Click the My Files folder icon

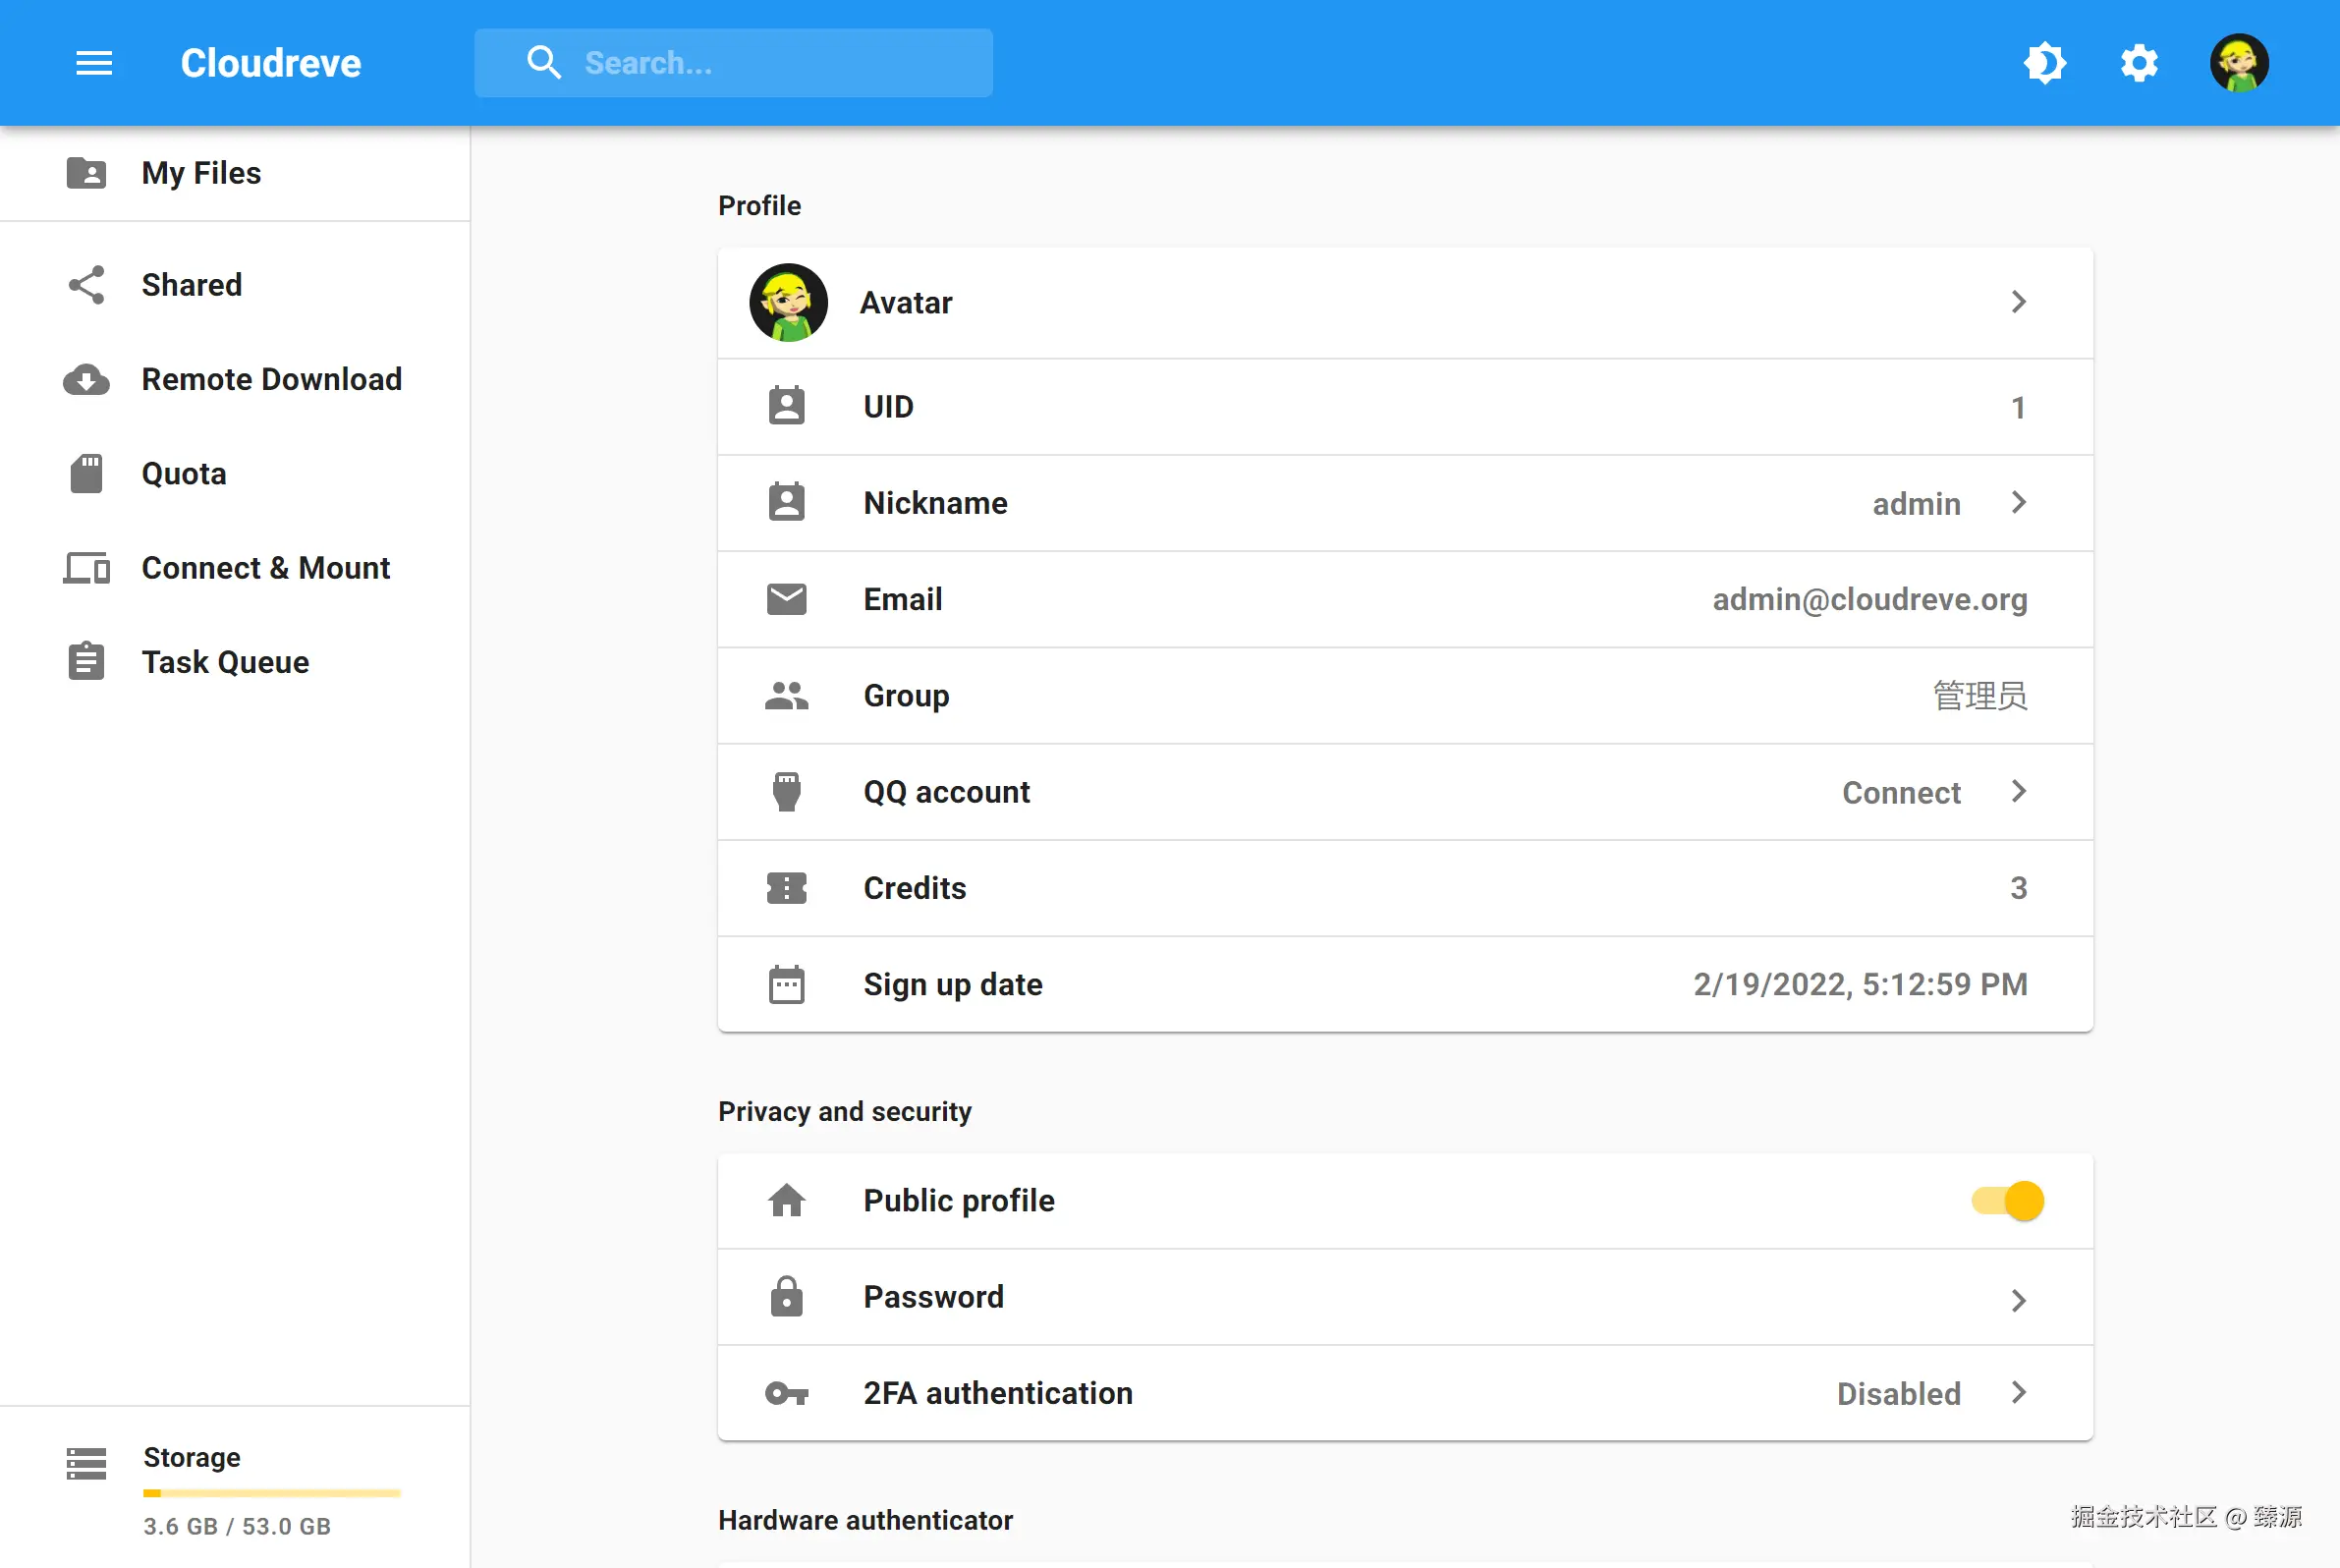pos(86,173)
